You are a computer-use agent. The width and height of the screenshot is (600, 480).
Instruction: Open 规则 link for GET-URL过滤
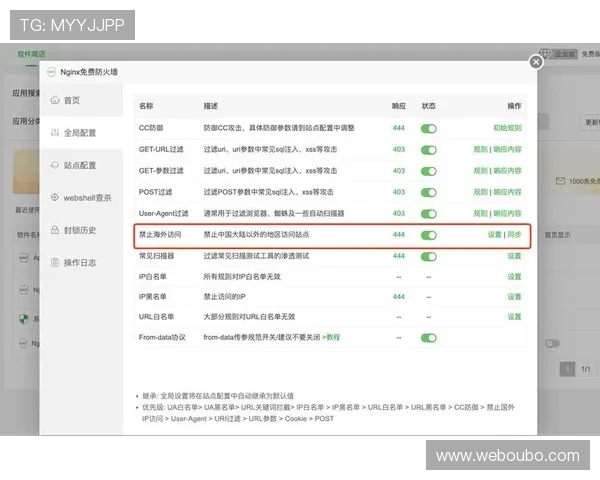481,149
